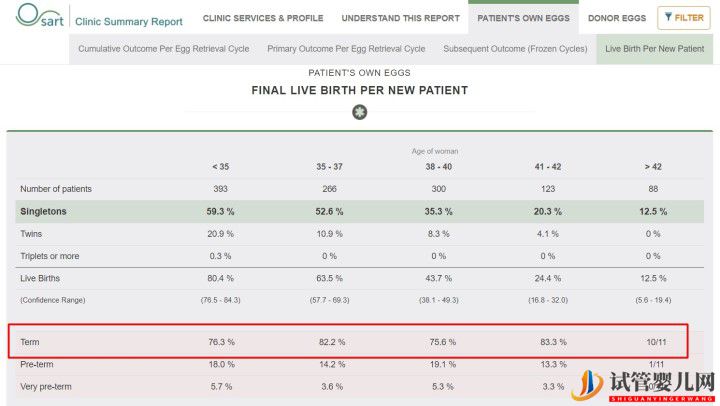The height and width of the screenshot is (406, 720).
Task: Select Live Birth Per New Patient sub-tab
Action: [x=655, y=48]
